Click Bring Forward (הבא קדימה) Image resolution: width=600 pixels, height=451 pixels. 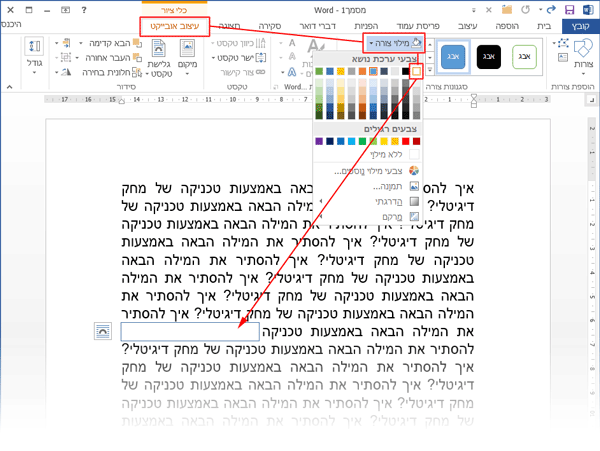coord(114,43)
